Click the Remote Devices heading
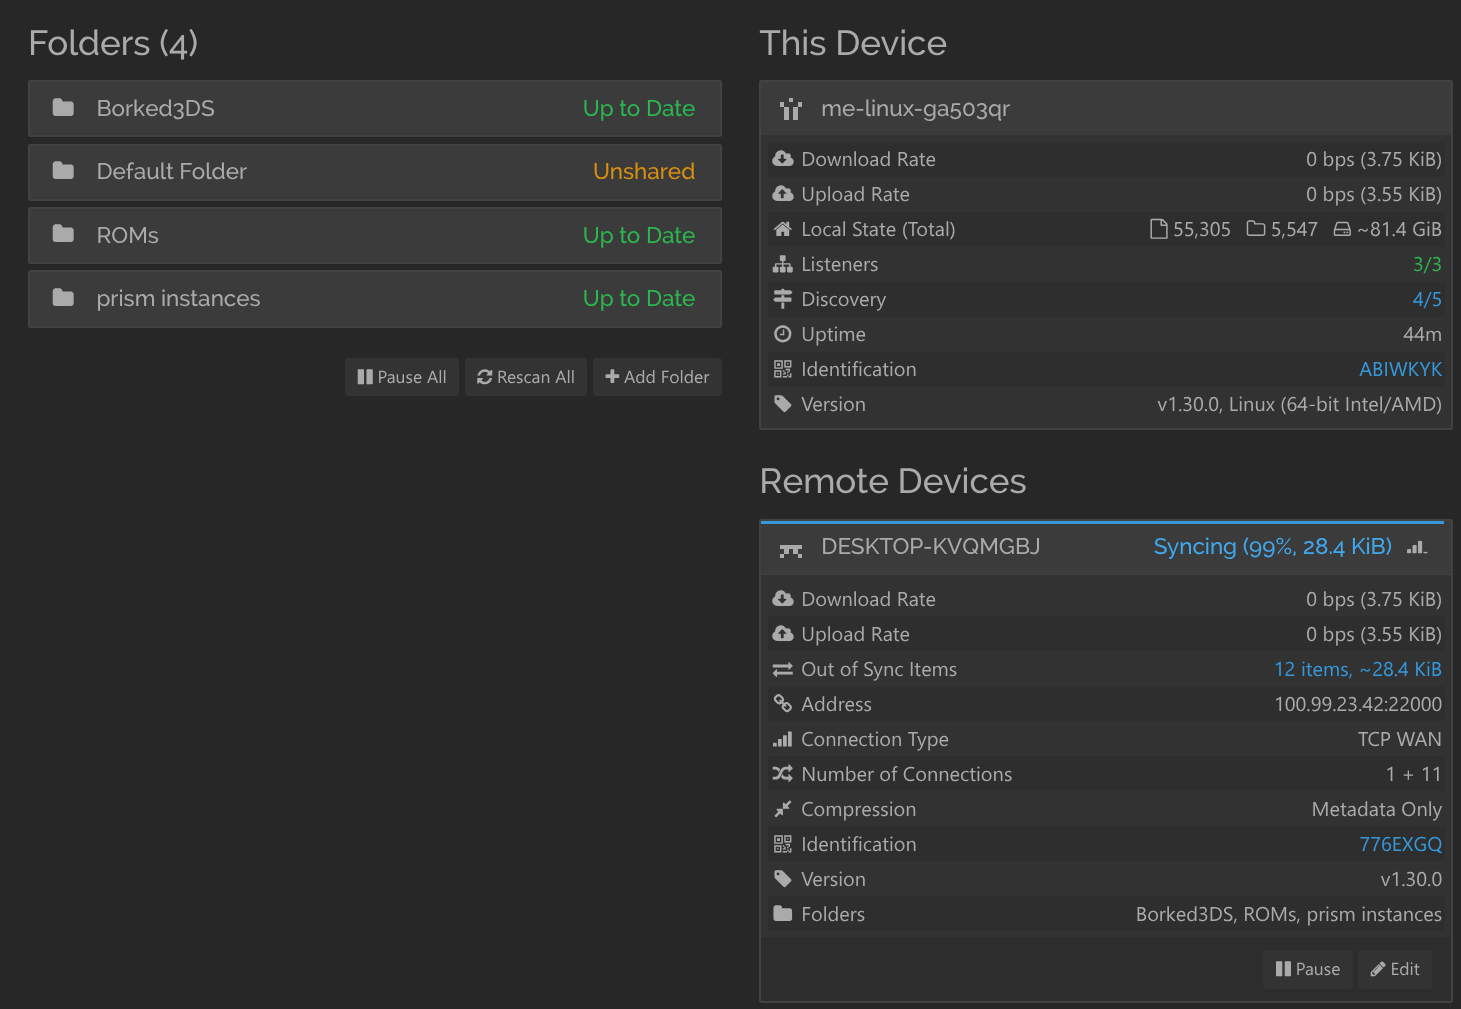Viewport: 1461px width, 1009px height. [x=893, y=481]
